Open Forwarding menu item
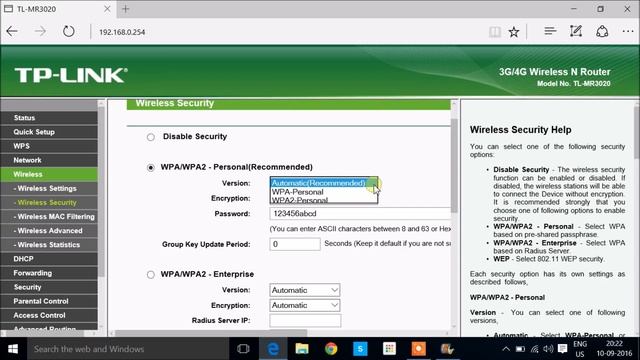The height and width of the screenshot is (360, 640). (49, 273)
